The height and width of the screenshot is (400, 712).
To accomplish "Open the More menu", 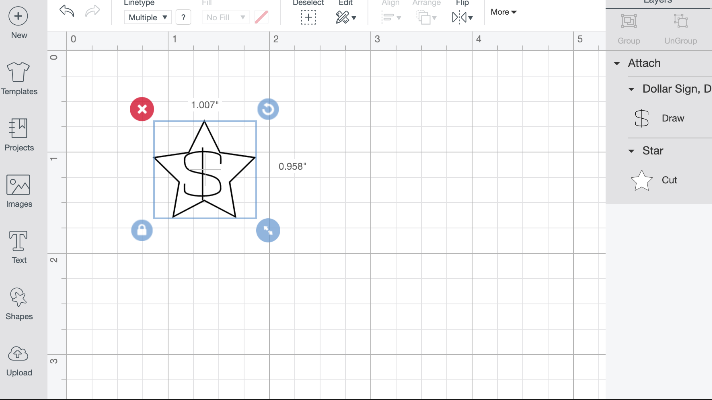I will pyautogui.click(x=503, y=12).
